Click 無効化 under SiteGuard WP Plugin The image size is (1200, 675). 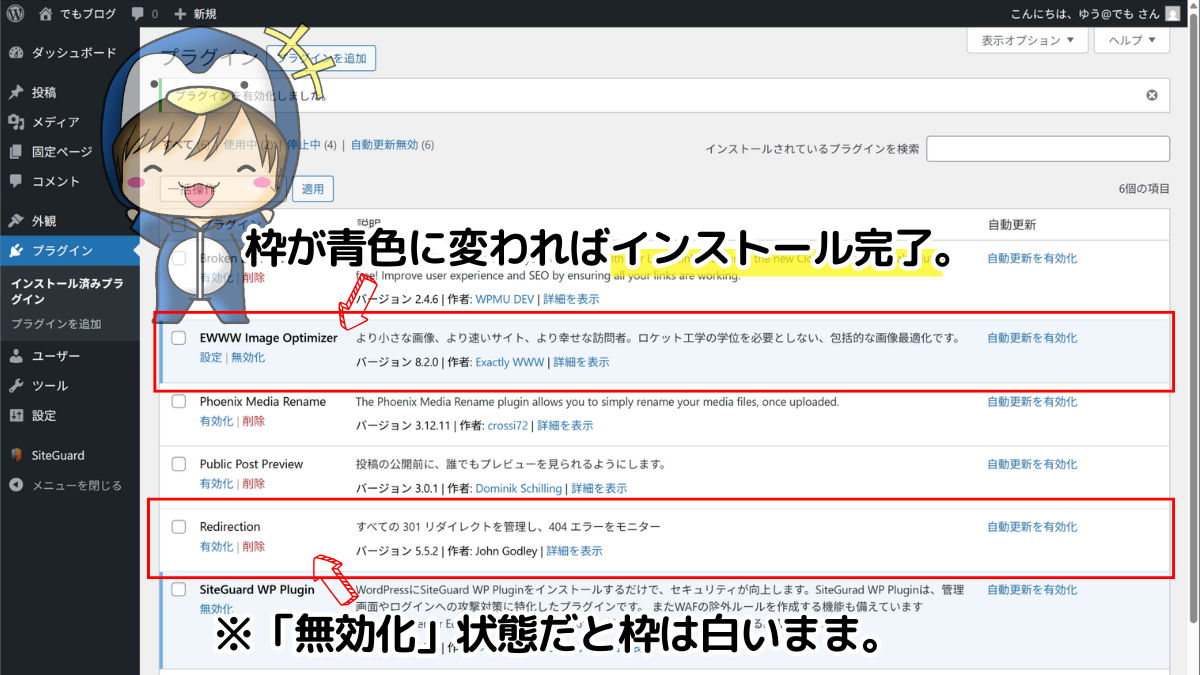click(x=216, y=609)
